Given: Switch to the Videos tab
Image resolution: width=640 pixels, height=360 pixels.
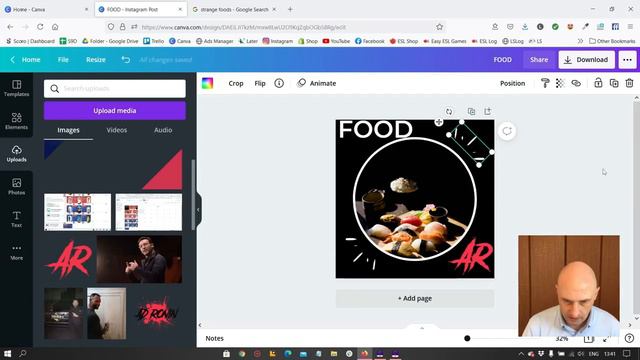Looking at the screenshot, I should (117, 130).
